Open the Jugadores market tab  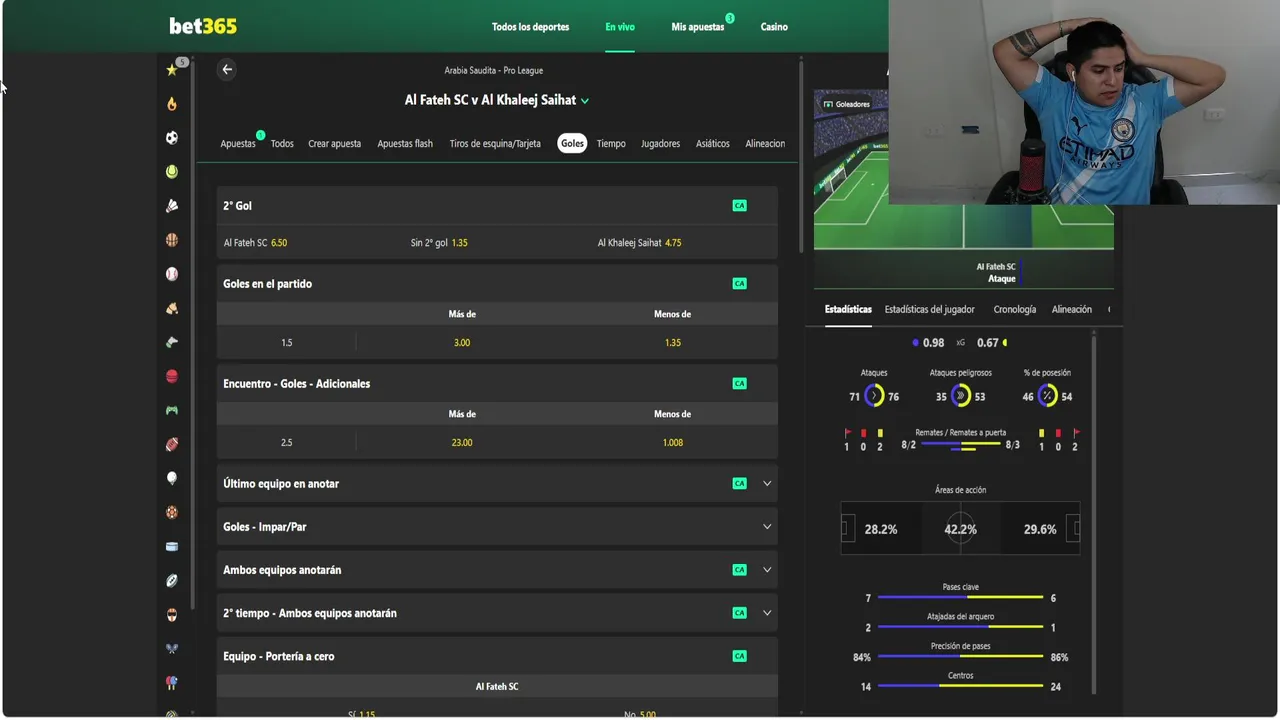660,144
